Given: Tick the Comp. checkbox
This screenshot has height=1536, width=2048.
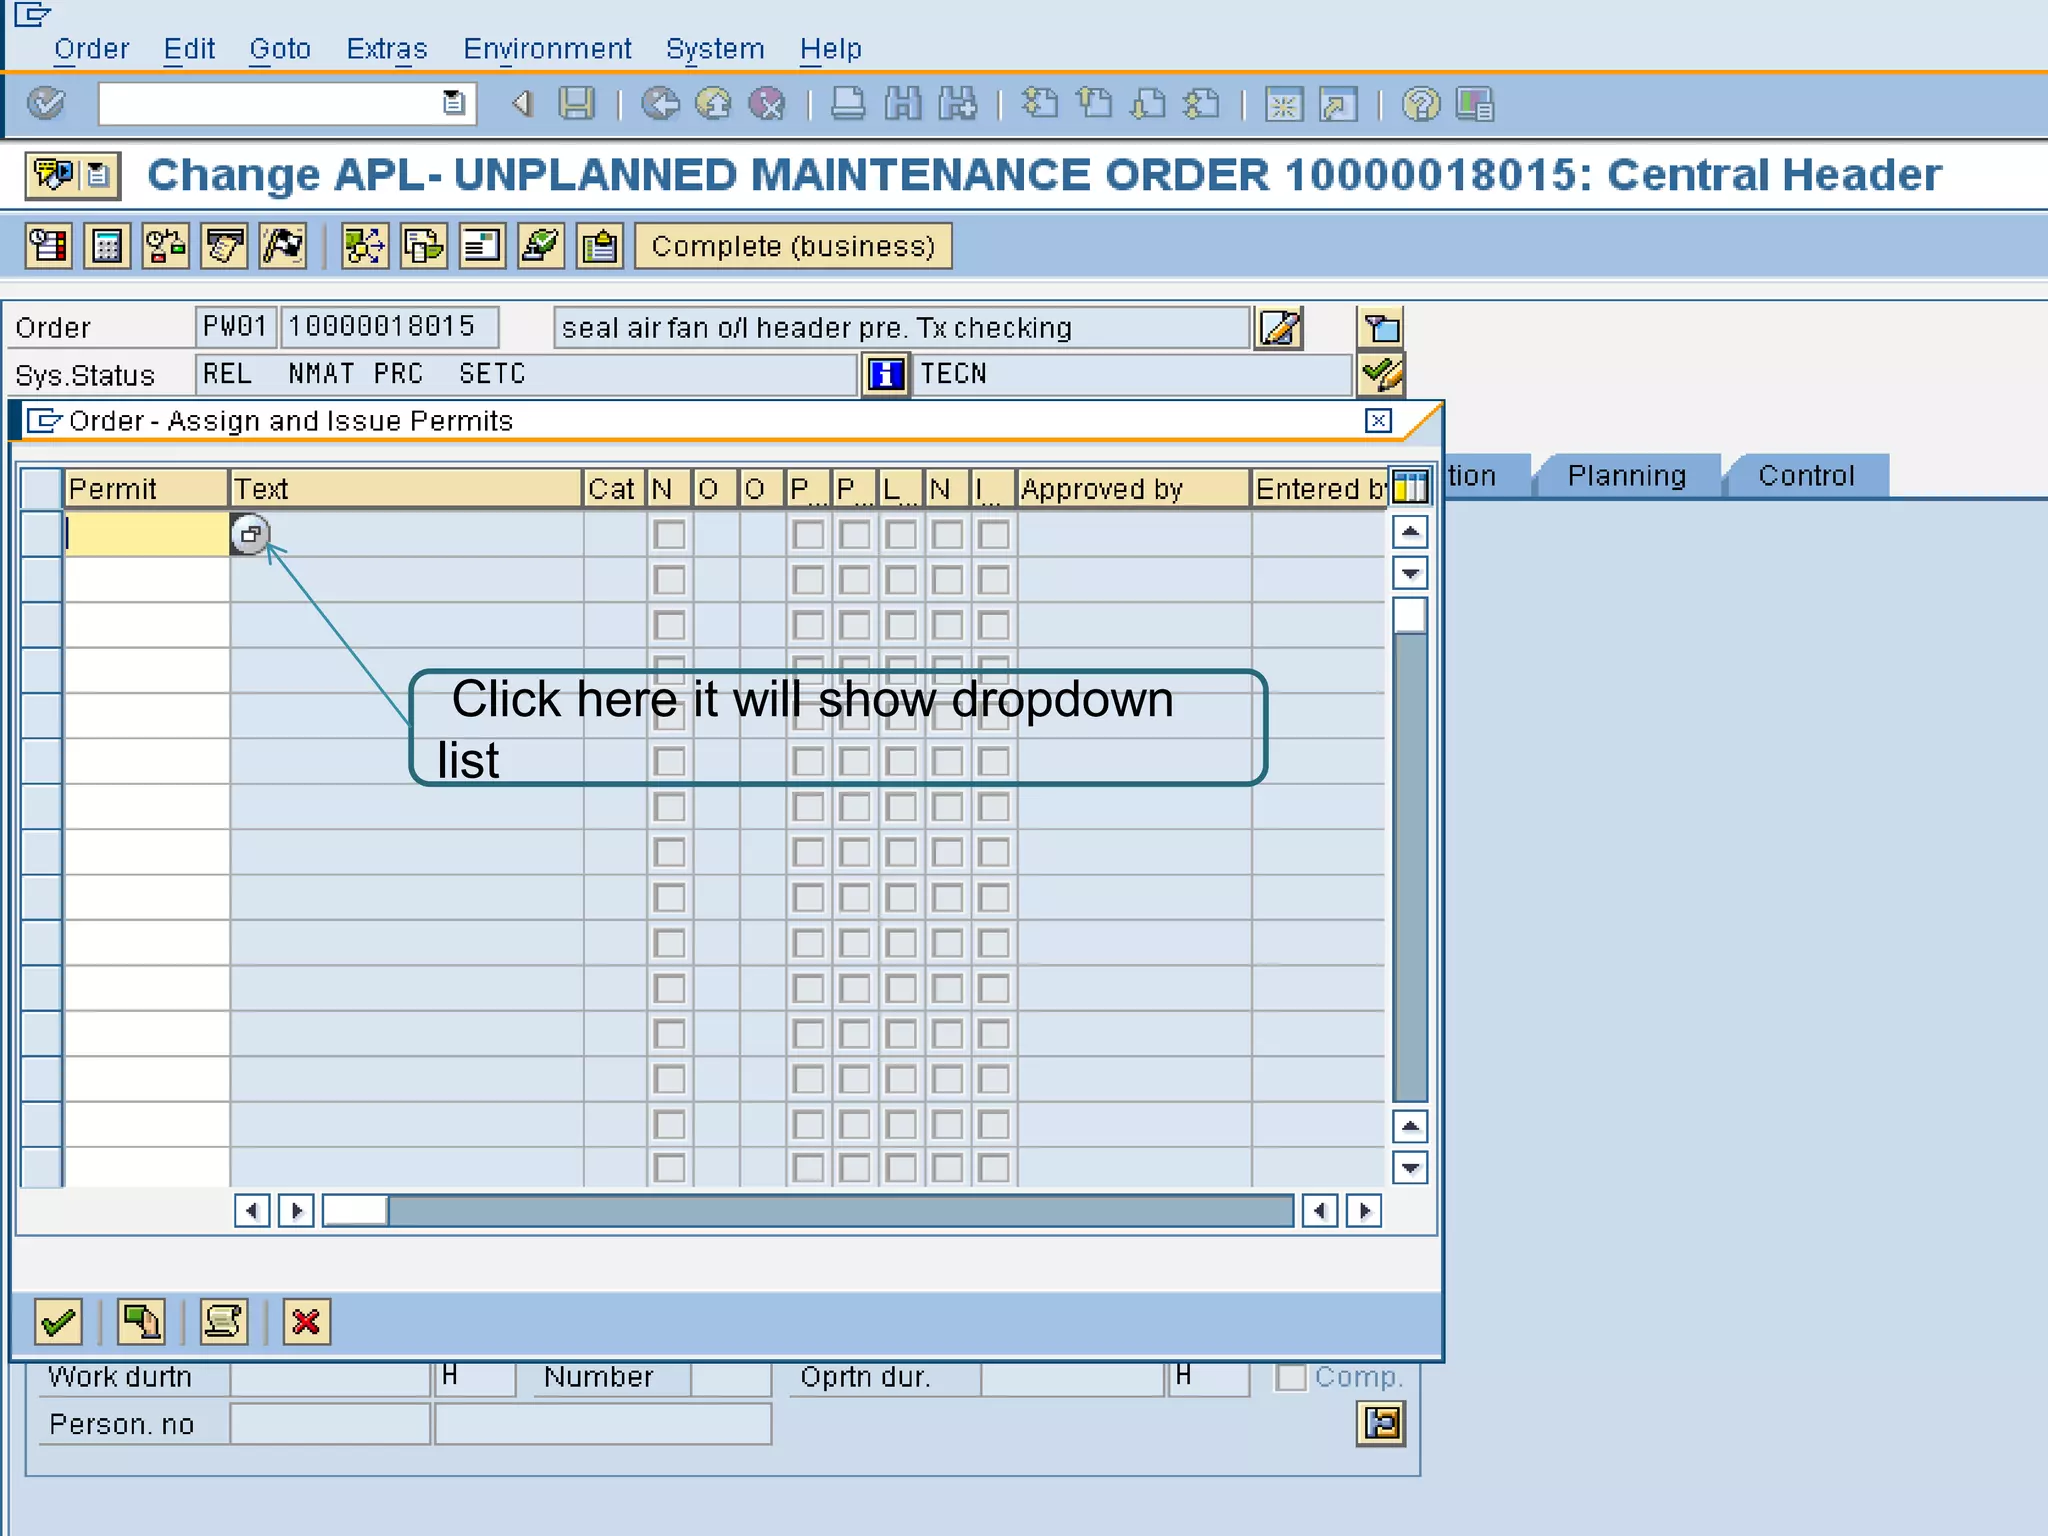Looking at the screenshot, I should click(1291, 1377).
